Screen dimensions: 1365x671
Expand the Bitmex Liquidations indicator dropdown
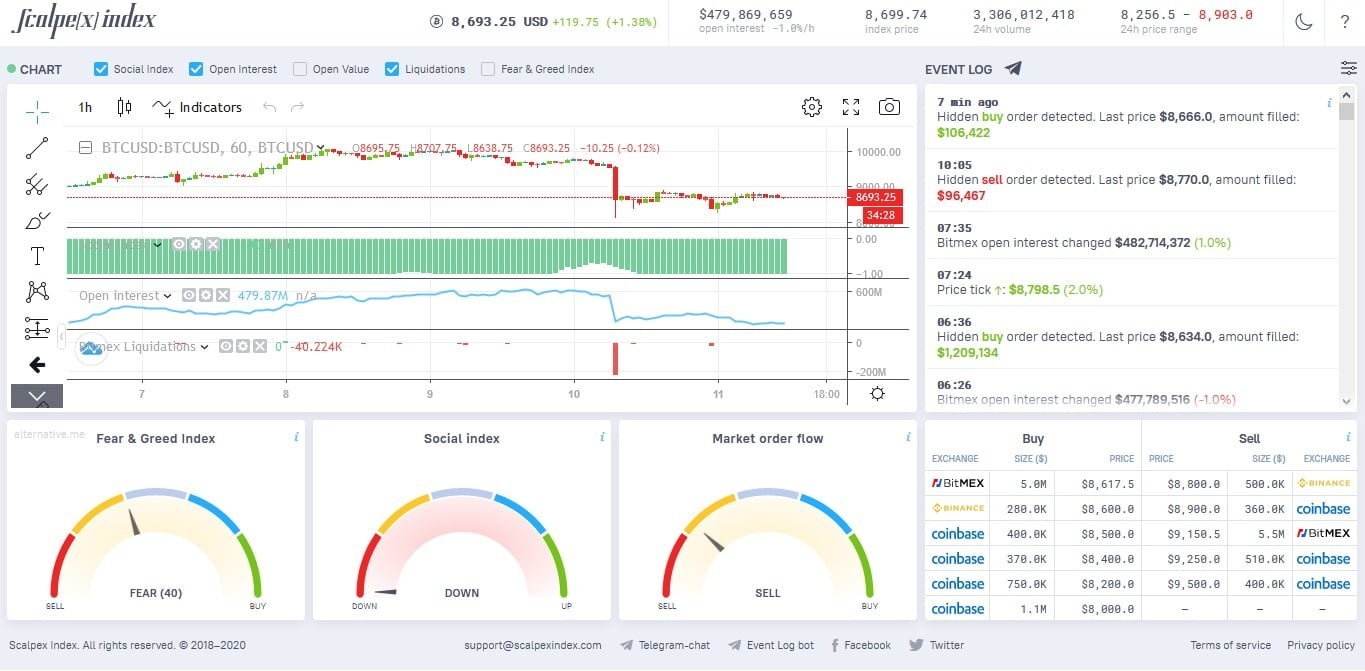pyautogui.click(x=205, y=347)
